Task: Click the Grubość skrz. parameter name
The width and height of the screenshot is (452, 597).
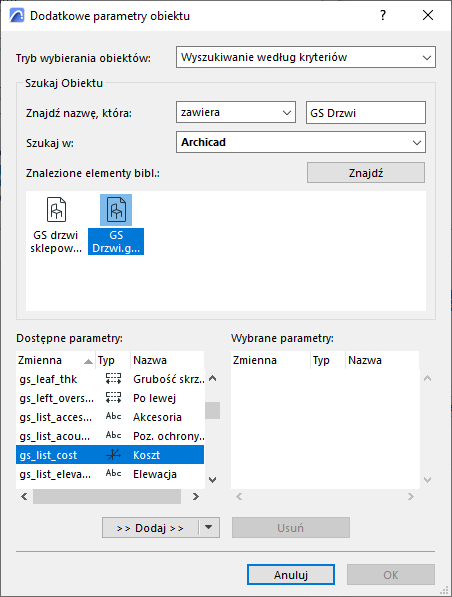Action: coord(169,379)
